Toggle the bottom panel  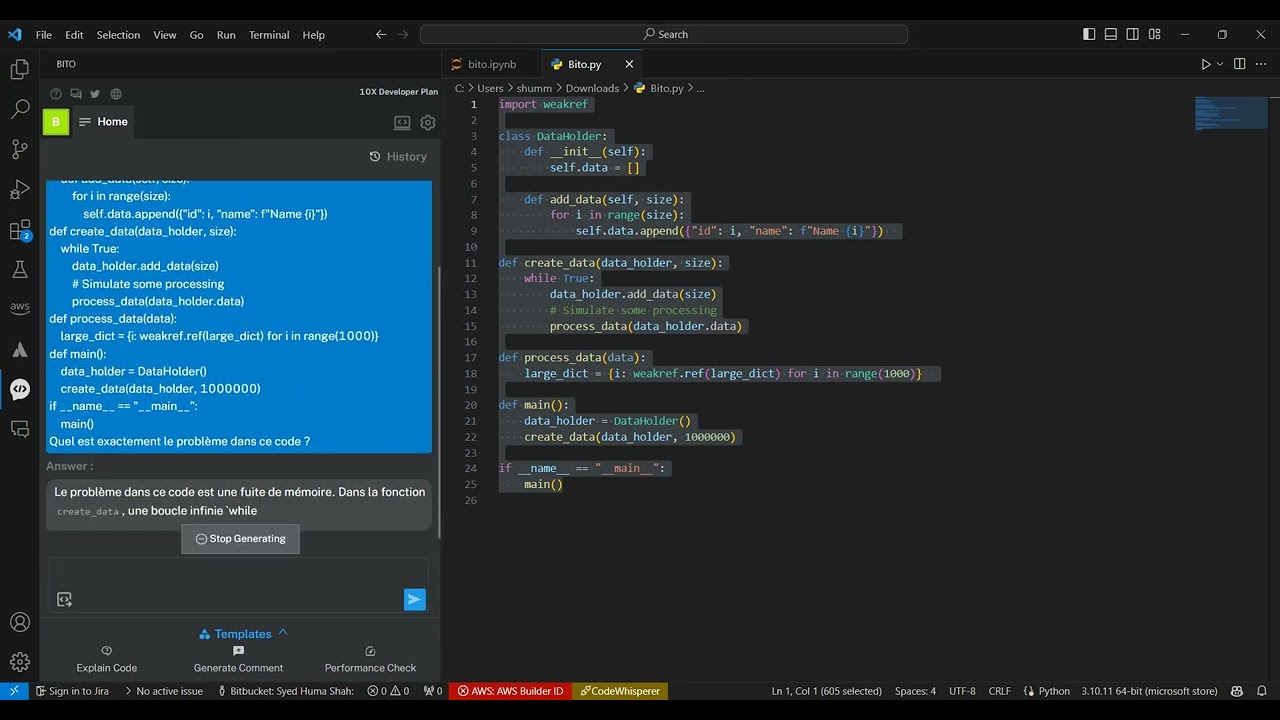click(1111, 34)
